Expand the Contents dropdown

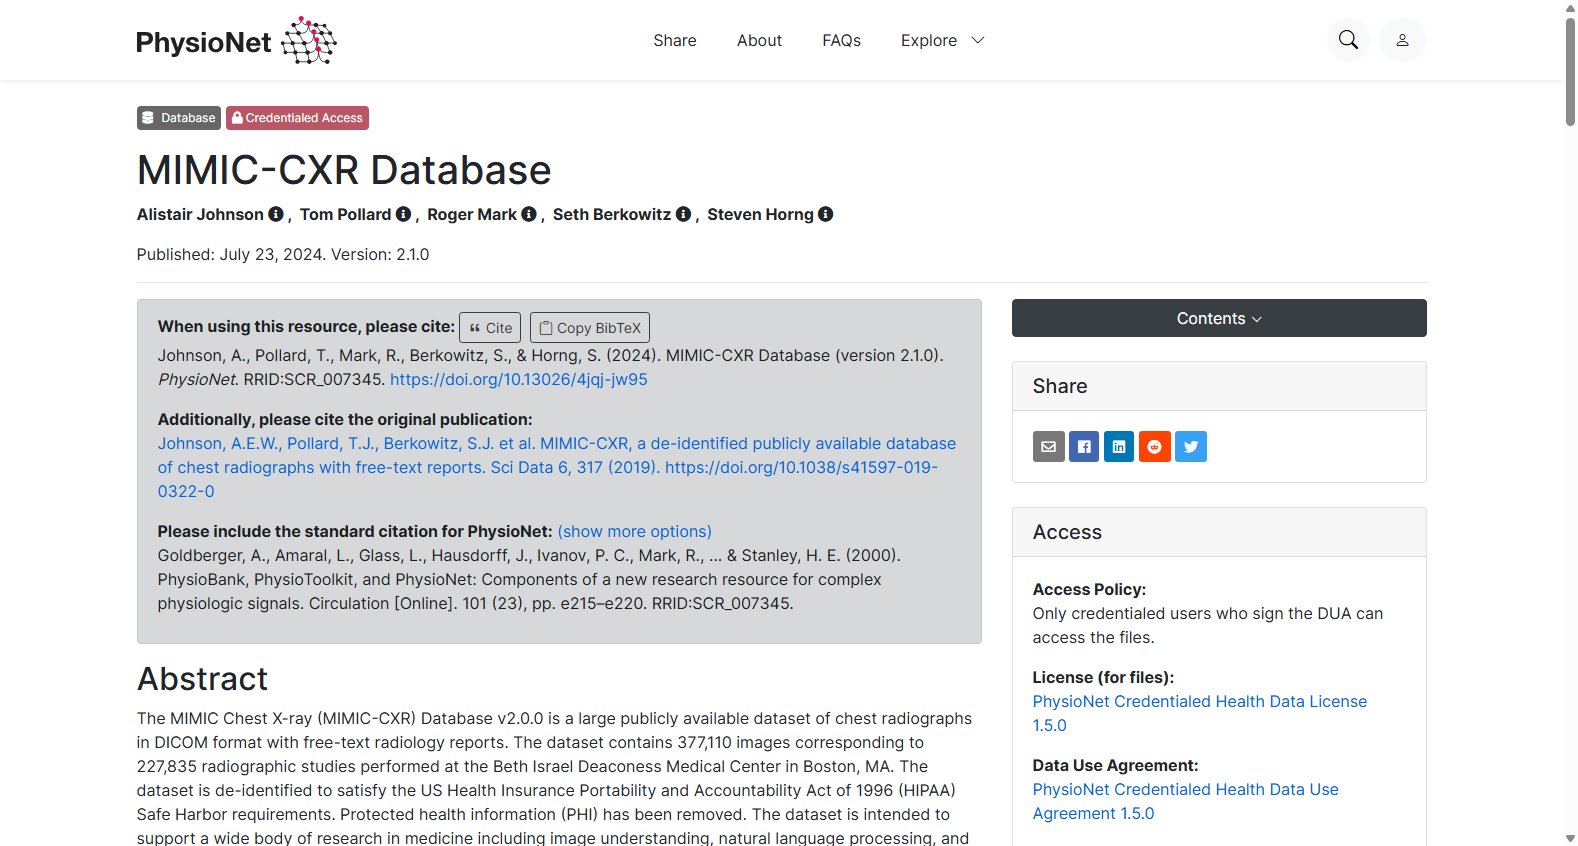(x=1219, y=318)
